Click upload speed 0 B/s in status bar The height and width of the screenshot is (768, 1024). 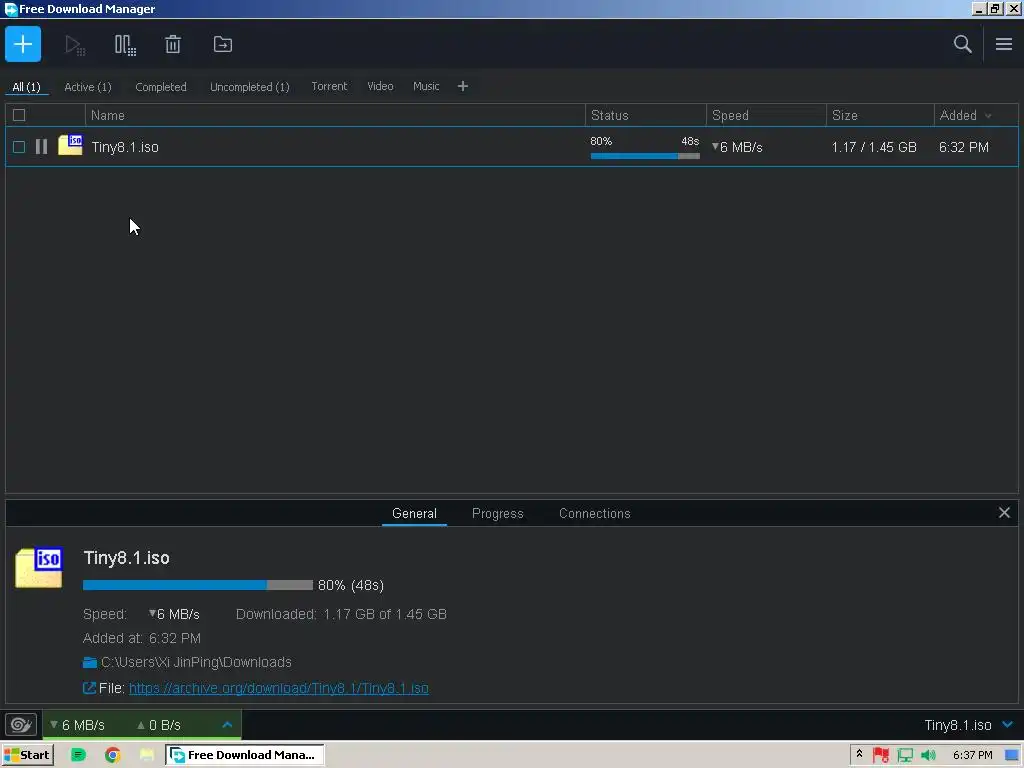(x=159, y=725)
